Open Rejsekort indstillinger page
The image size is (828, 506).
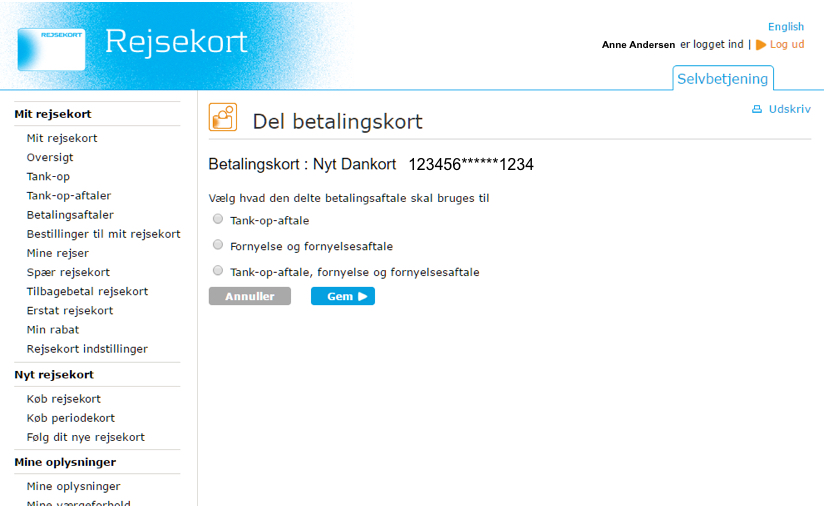pos(87,349)
